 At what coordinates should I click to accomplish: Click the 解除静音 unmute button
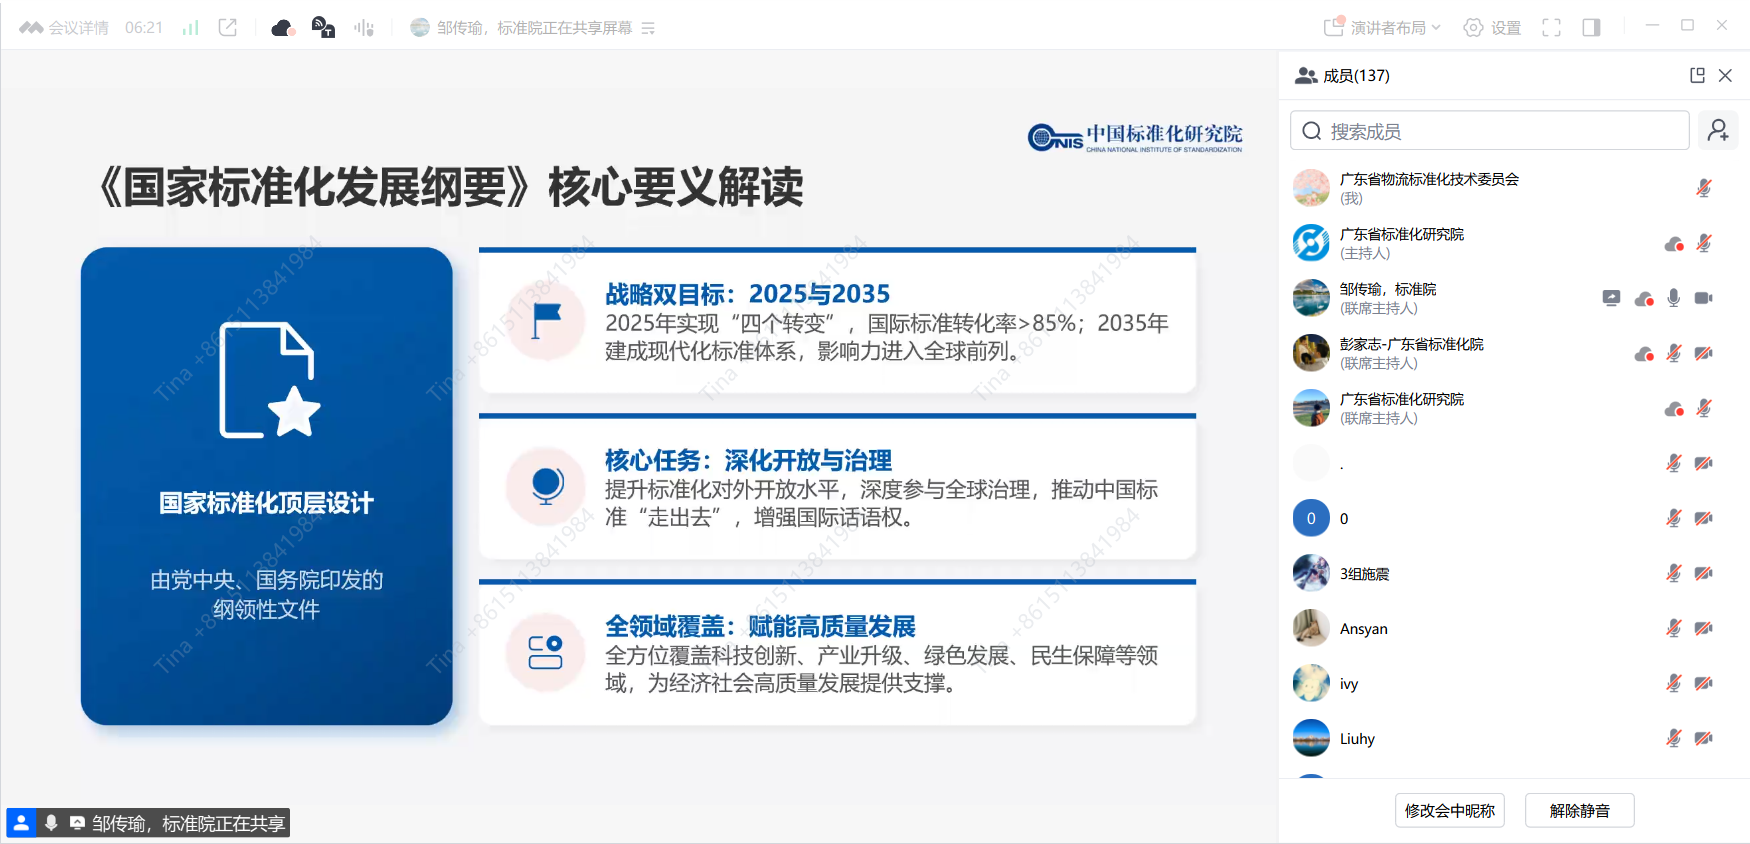pos(1579,810)
